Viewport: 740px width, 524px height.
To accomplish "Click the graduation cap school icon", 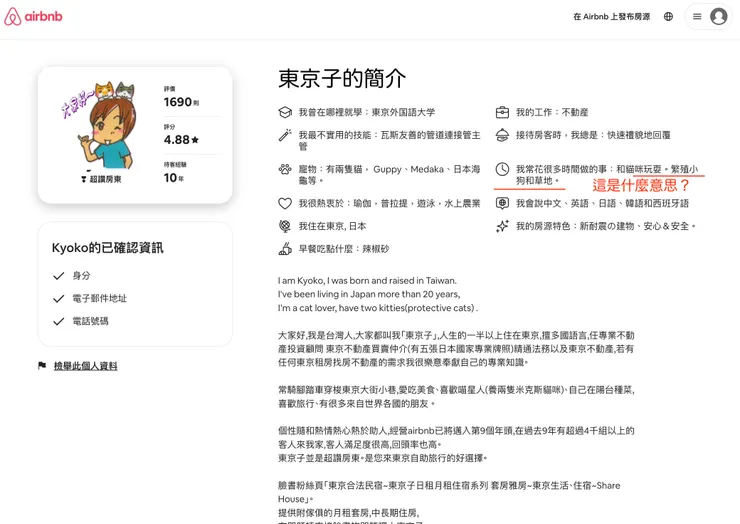I will tap(285, 112).
